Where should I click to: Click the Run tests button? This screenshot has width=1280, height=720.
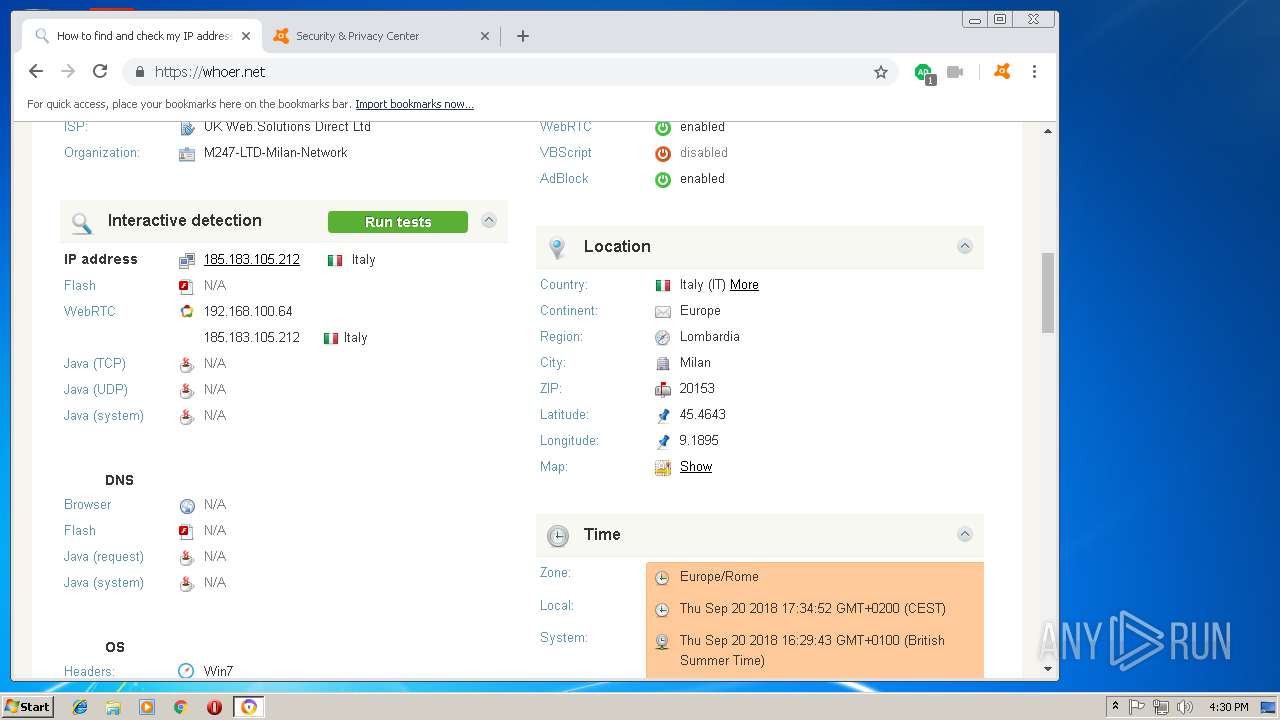pyautogui.click(x=398, y=222)
